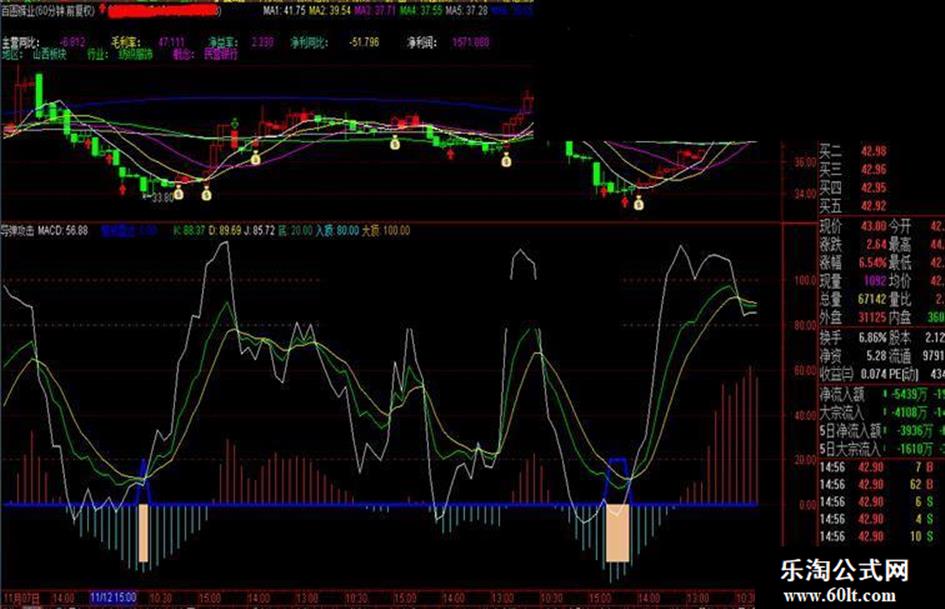The image size is (945, 609).
Task: Click the MA5: 37.28 indicator value
Action: (467, 10)
